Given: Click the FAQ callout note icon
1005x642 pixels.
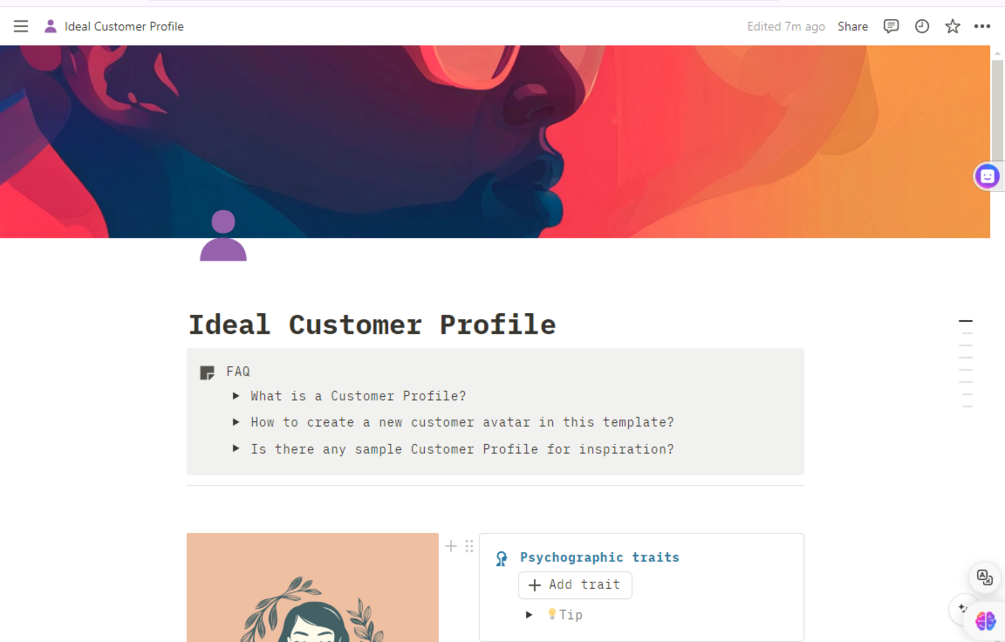Looking at the screenshot, I should point(207,372).
